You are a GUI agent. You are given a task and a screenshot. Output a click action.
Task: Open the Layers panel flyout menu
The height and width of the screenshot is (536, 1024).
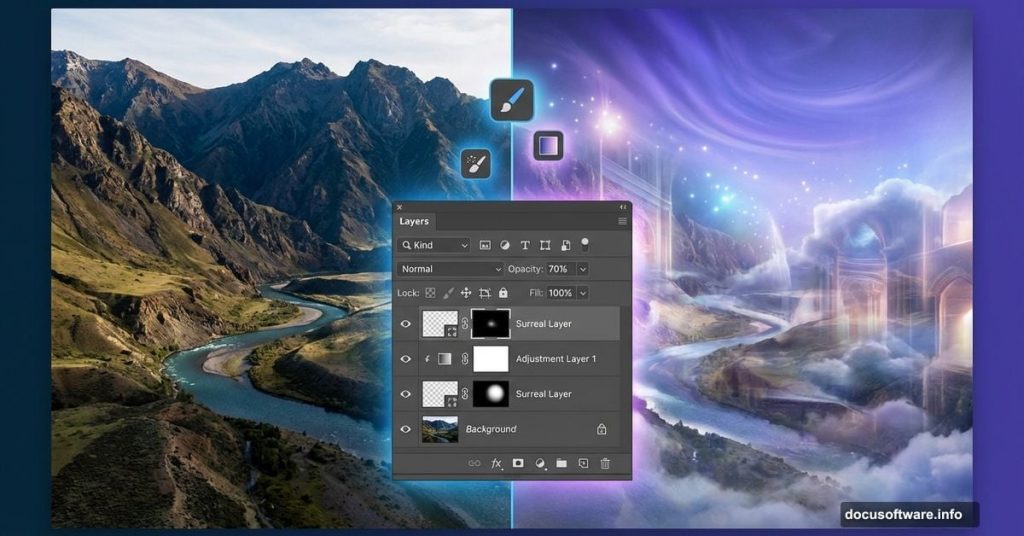pyautogui.click(x=622, y=222)
